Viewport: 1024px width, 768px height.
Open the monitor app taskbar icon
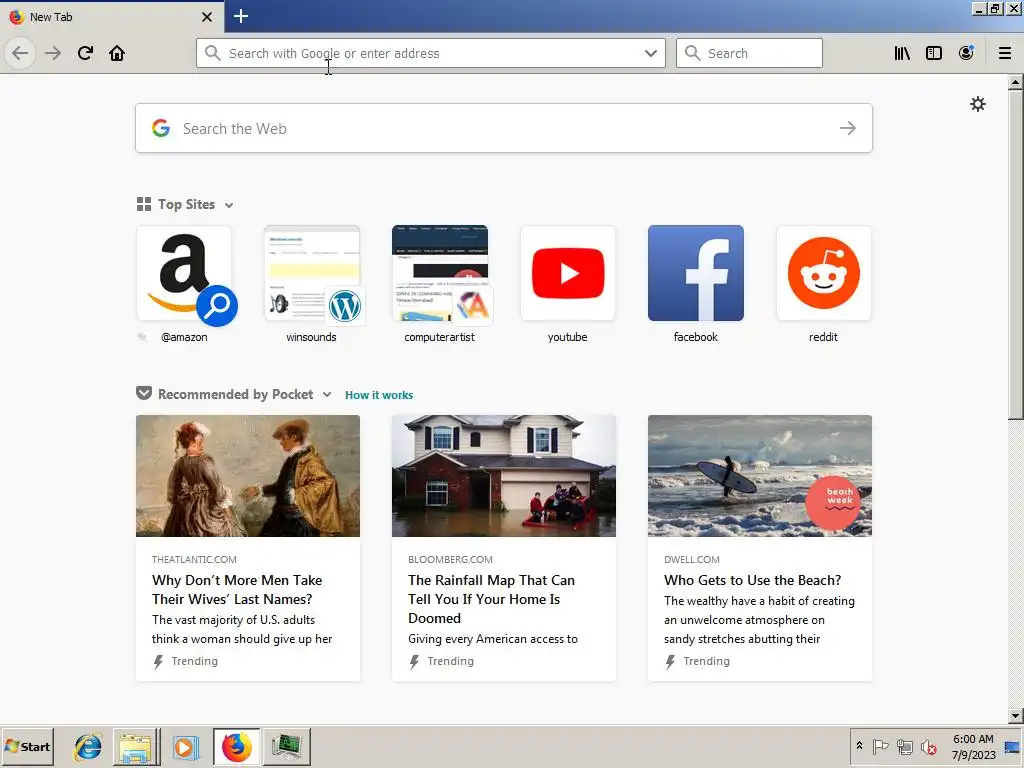click(286, 746)
